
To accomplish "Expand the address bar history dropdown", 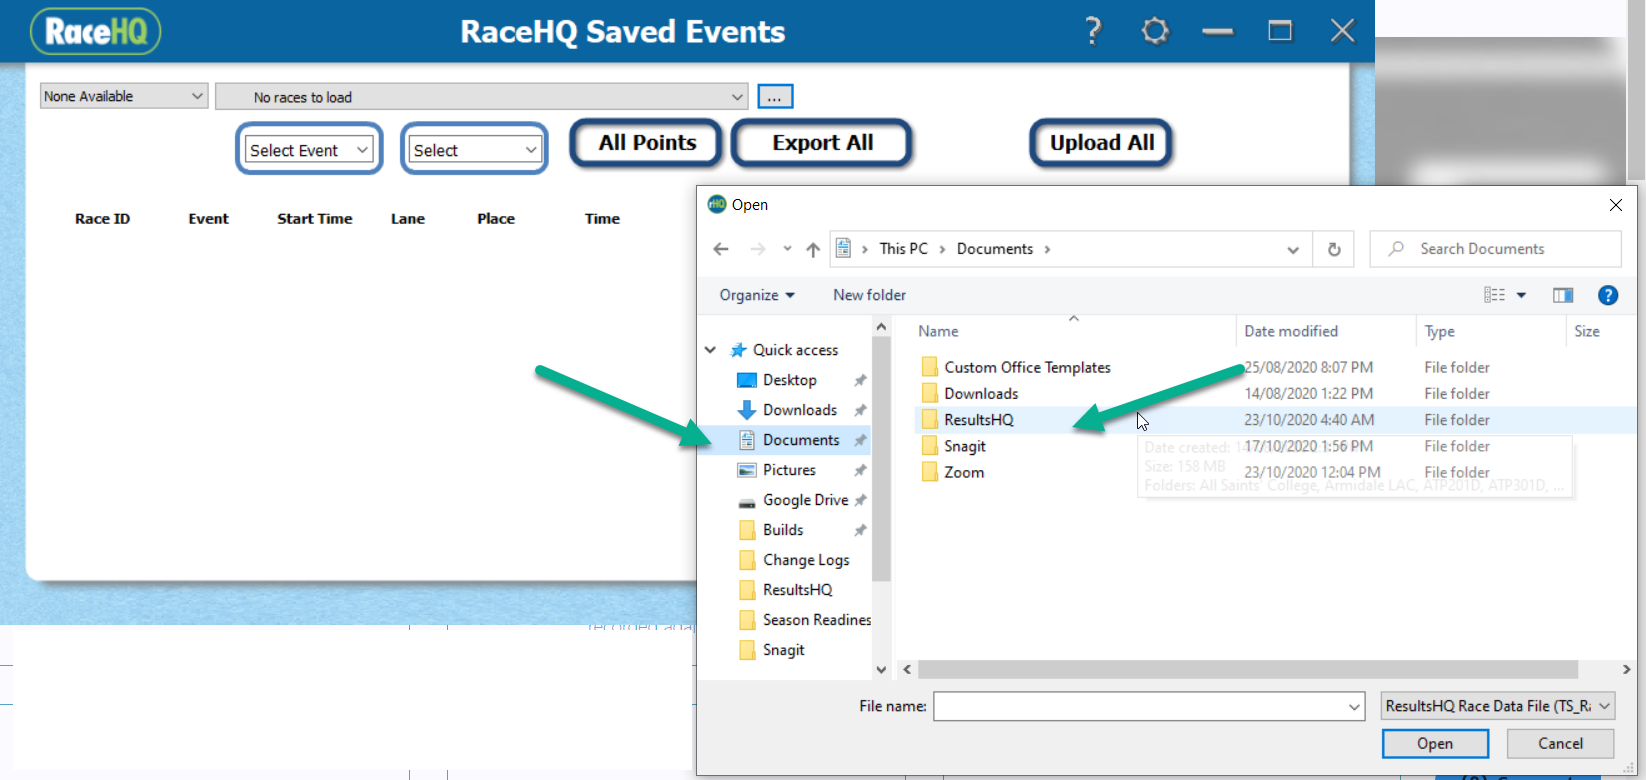I will (x=1293, y=249).
